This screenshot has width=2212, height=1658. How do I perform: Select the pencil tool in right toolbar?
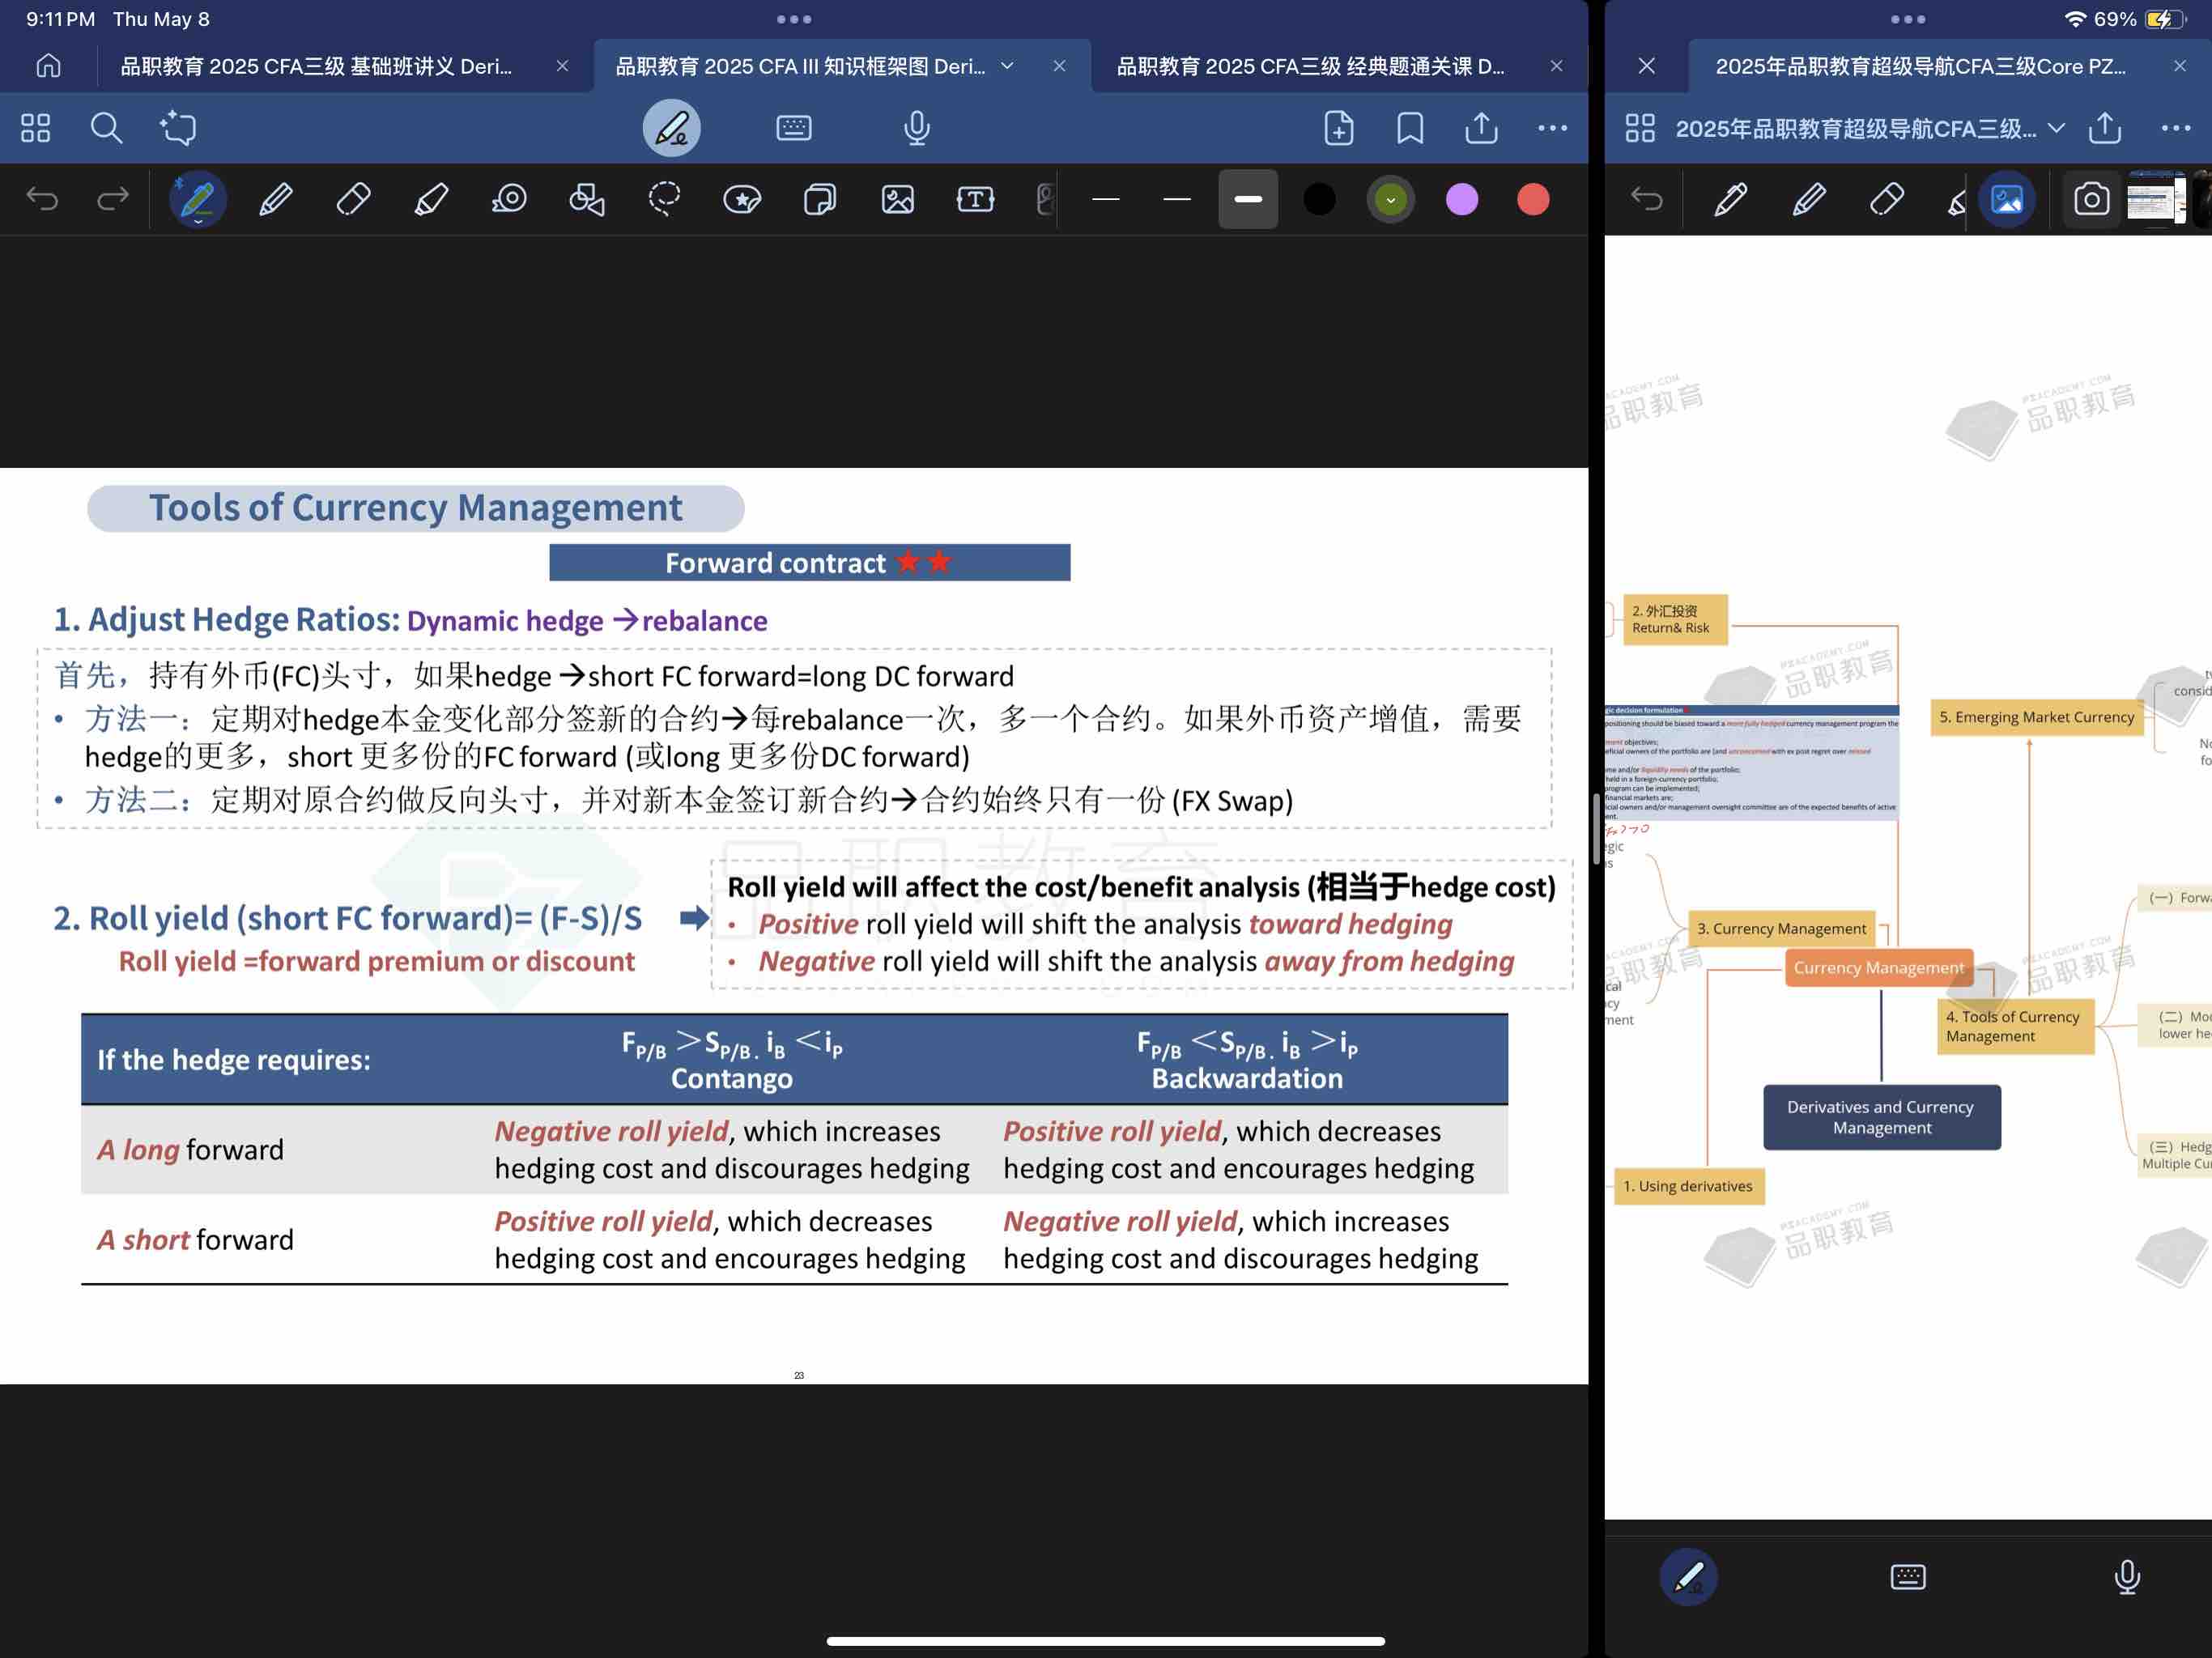pyautogui.click(x=1809, y=199)
